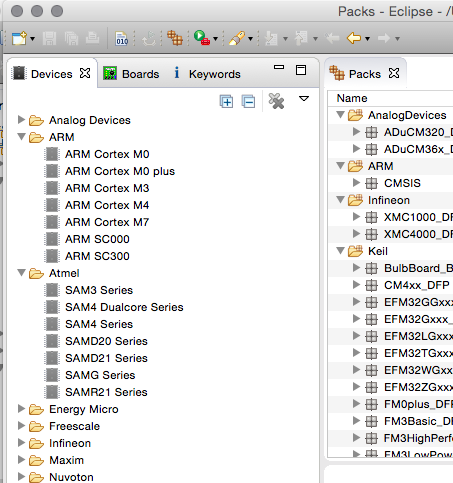Click the binary 010 toolbar icon
The image size is (453, 483).
point(122,38)
